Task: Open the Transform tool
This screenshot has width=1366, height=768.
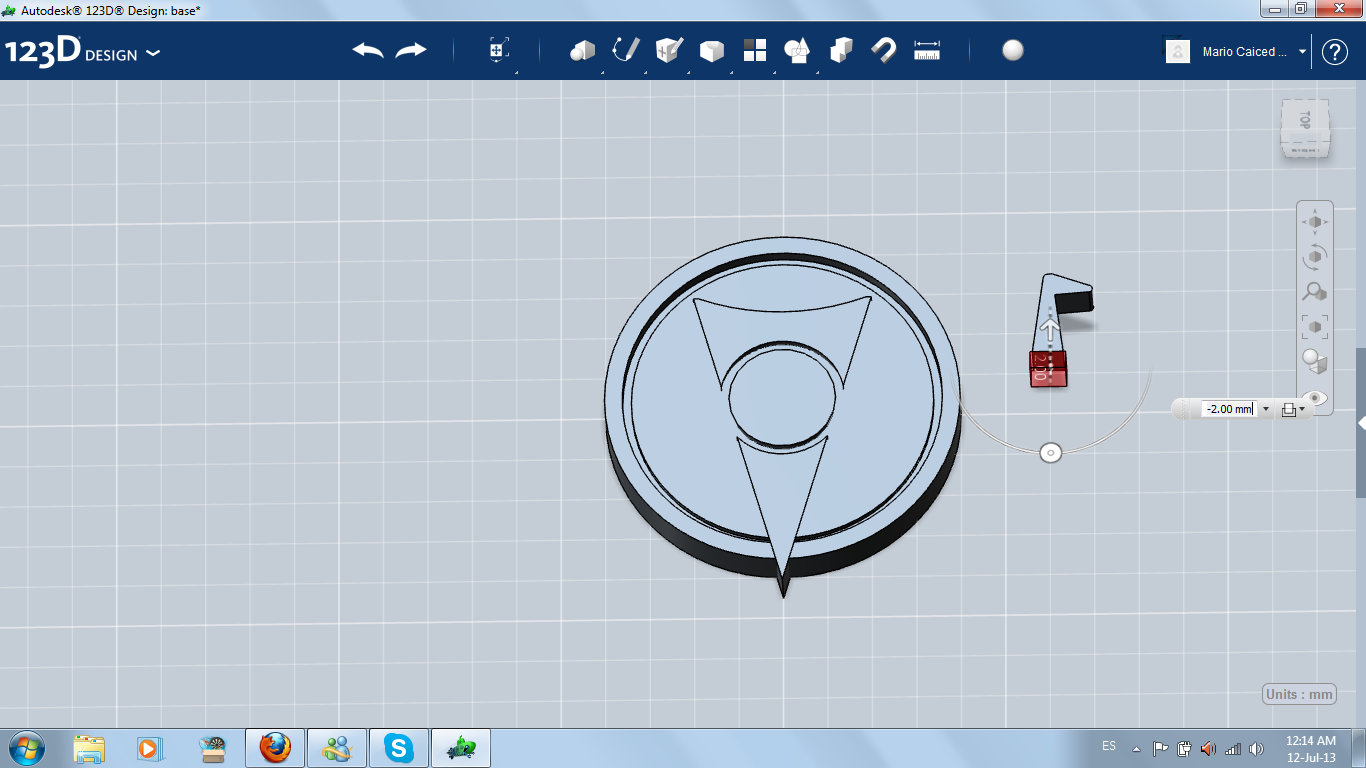Action: pos(499,51)
